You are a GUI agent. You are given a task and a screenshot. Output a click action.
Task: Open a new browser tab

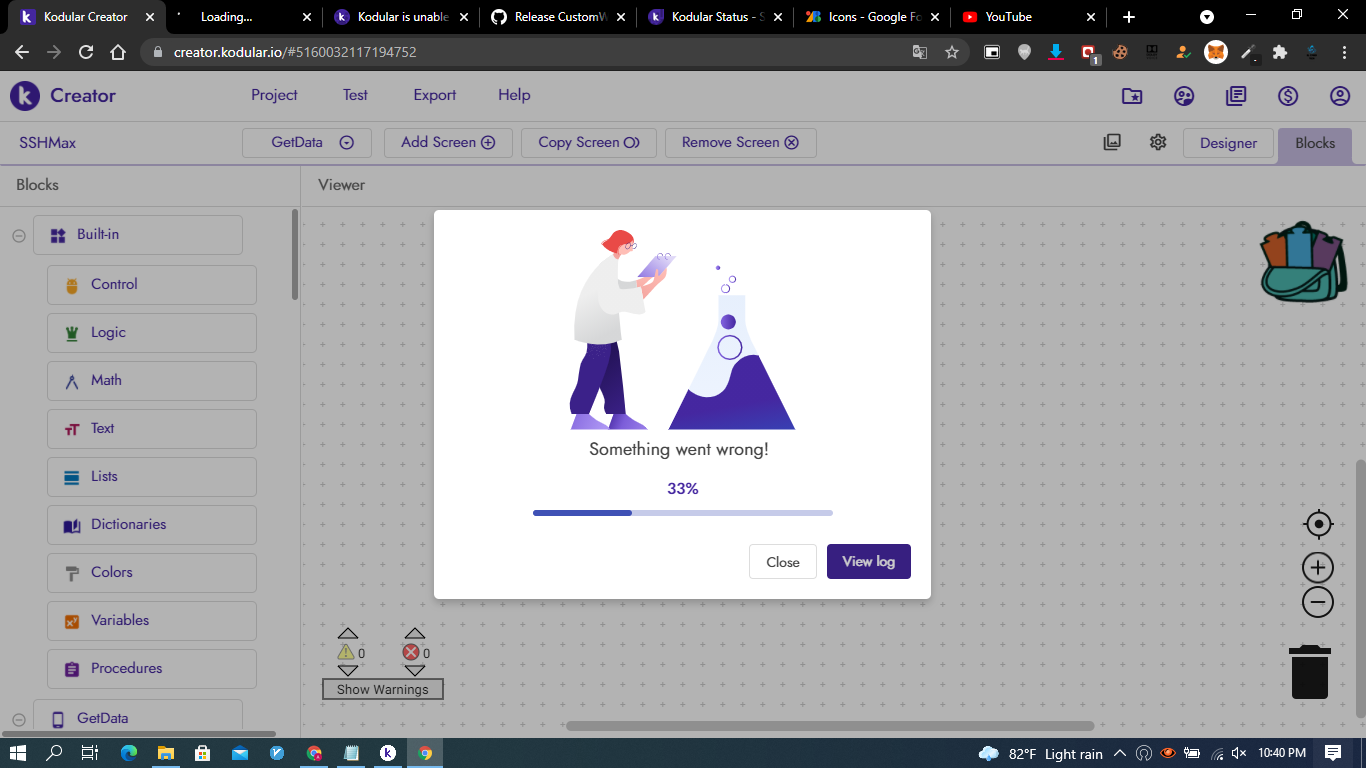[x=1129, y=17]
